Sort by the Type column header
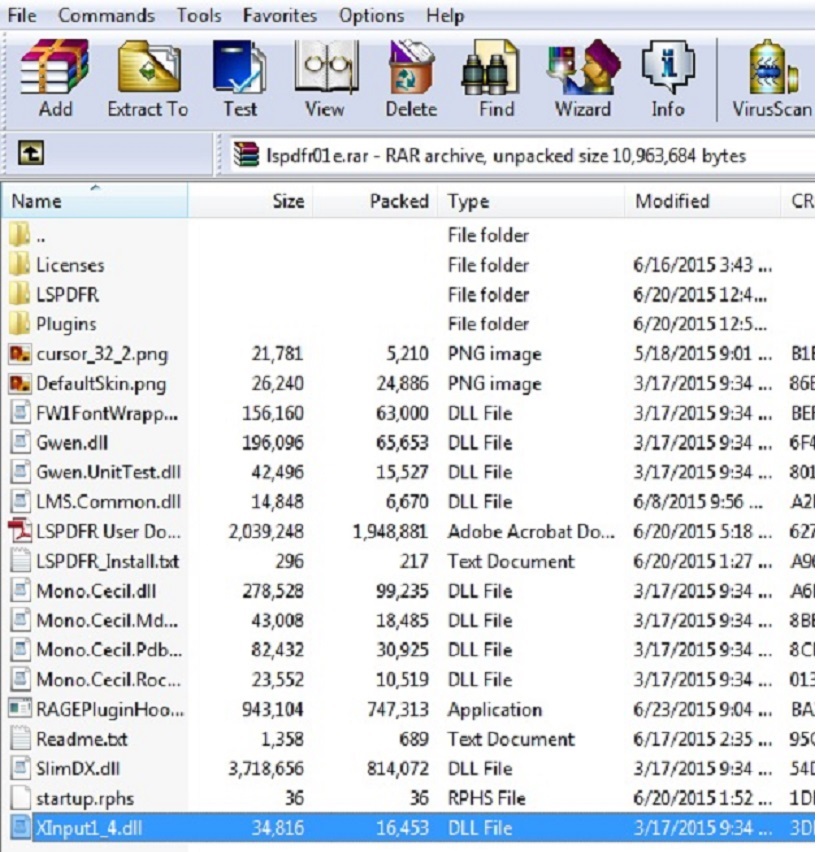 [532, 201]
